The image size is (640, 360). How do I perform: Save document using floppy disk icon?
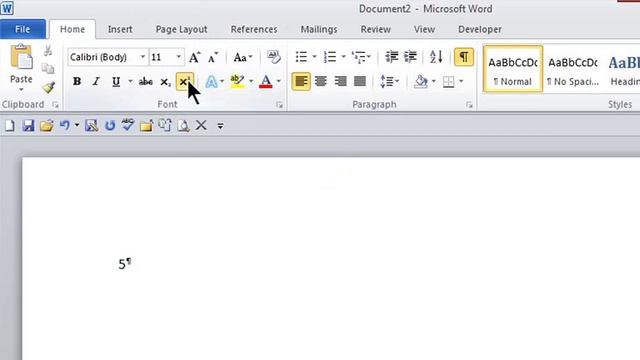click(28, 126)
